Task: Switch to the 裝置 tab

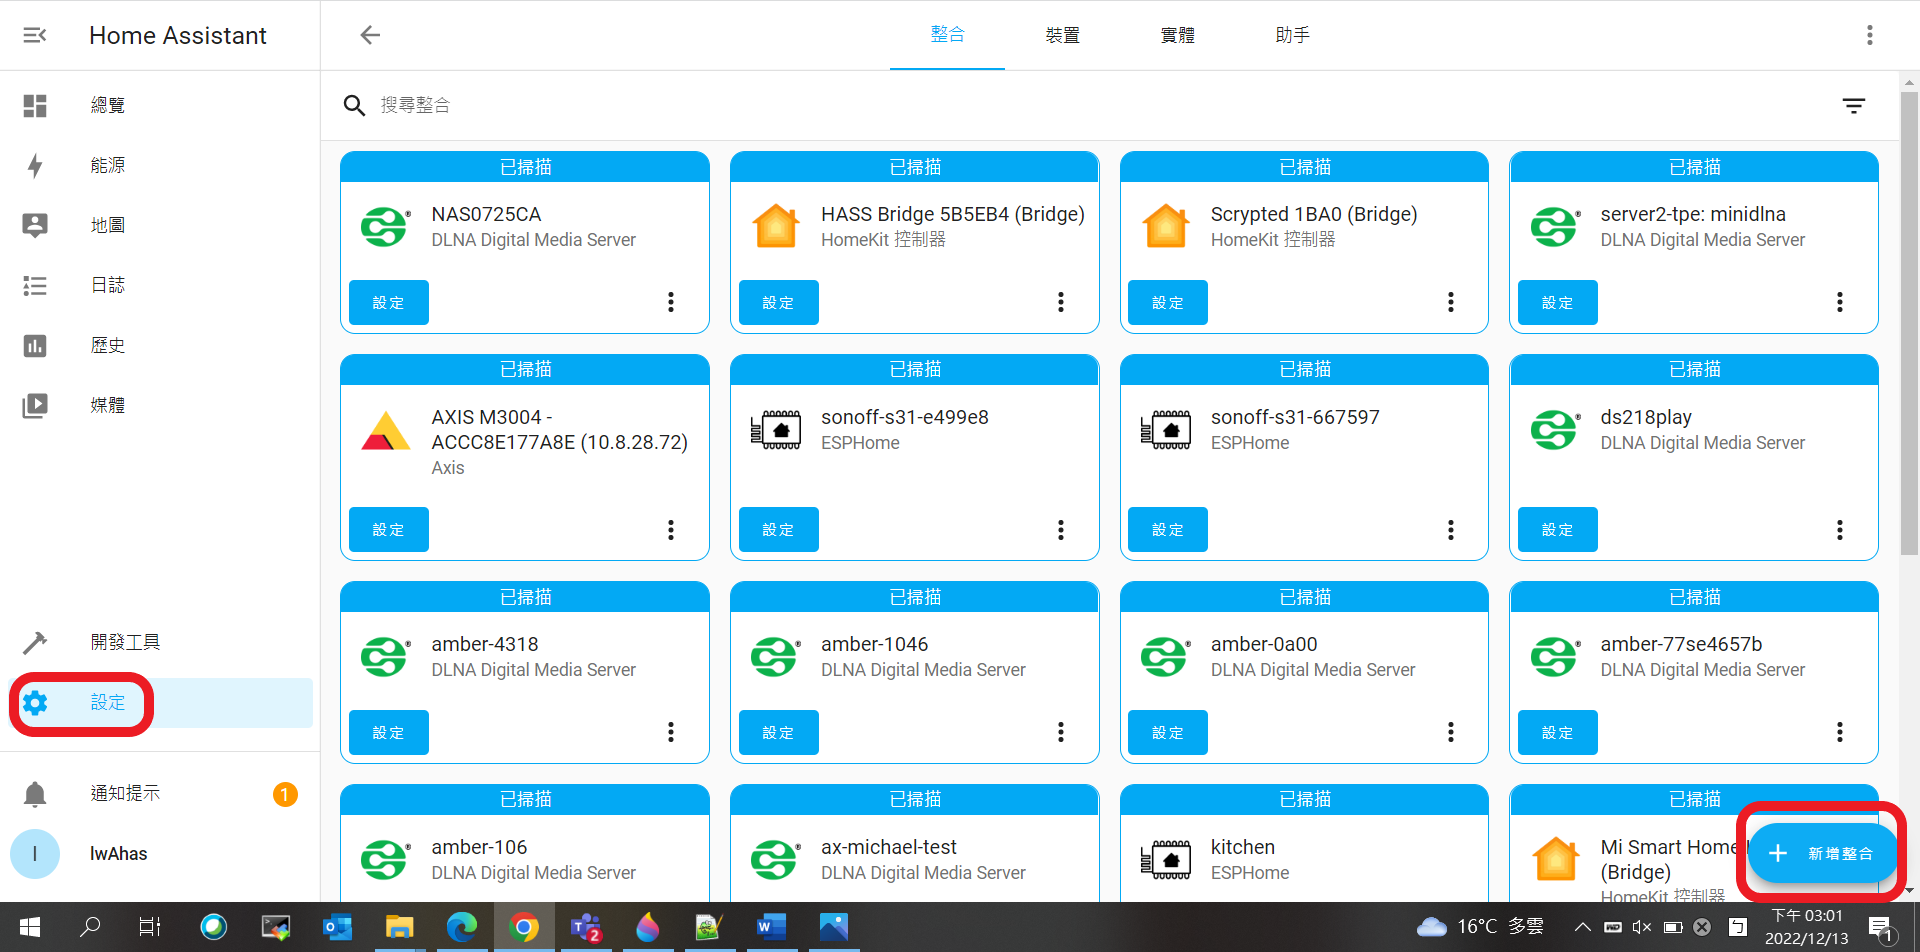Action: [1062, 35]
